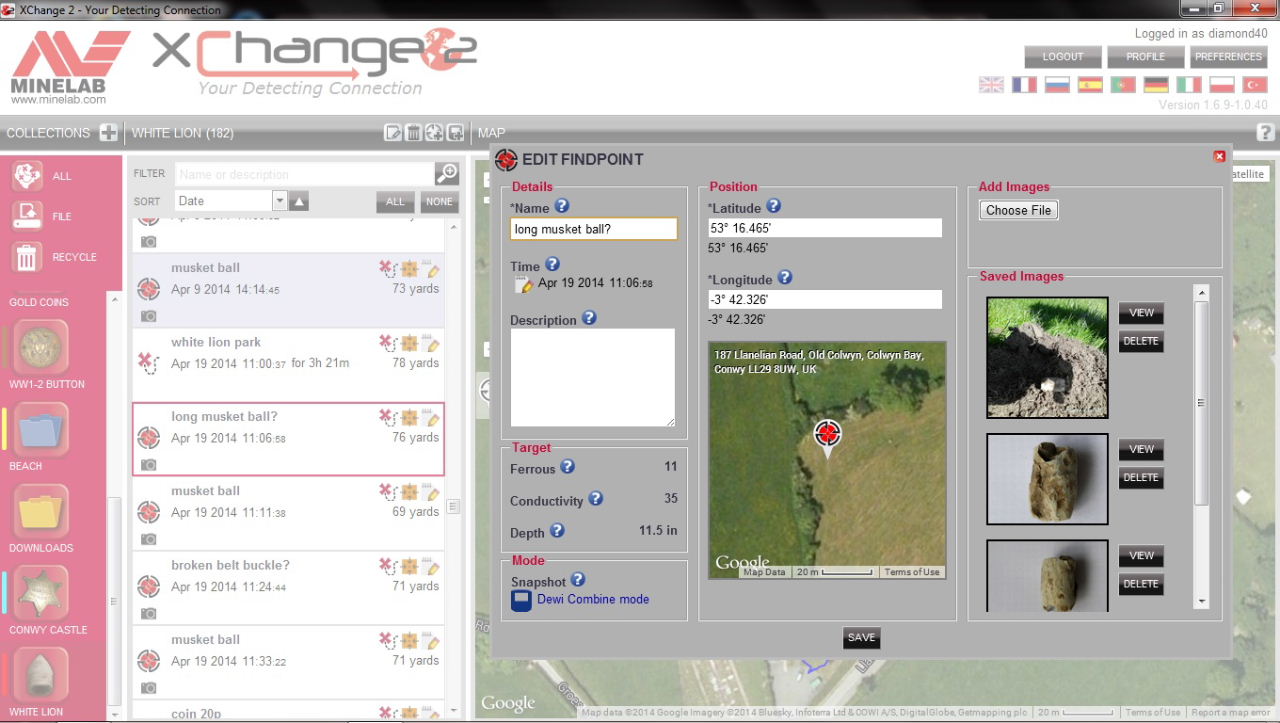The image size is (1280, 723).
Task: Click Report a map error link
Action: click(x=1232, y=713)
